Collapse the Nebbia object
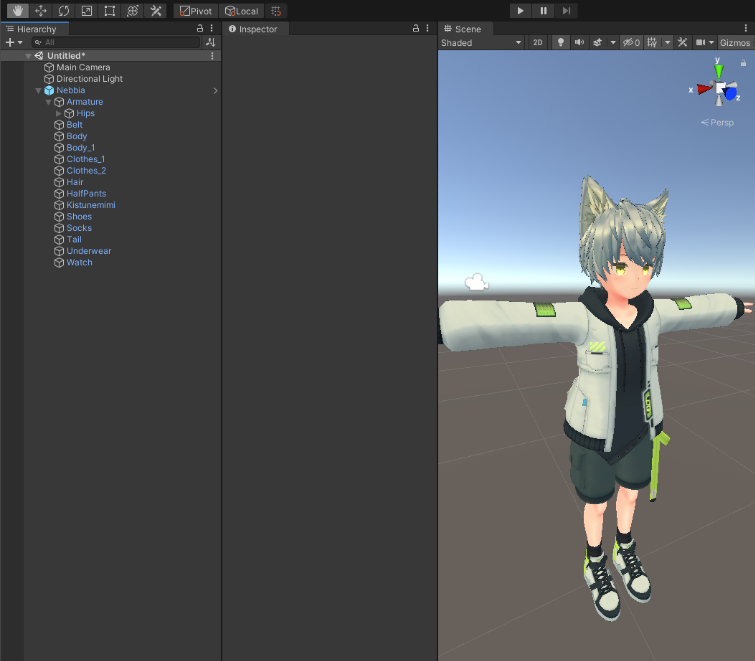 [38, 91]
